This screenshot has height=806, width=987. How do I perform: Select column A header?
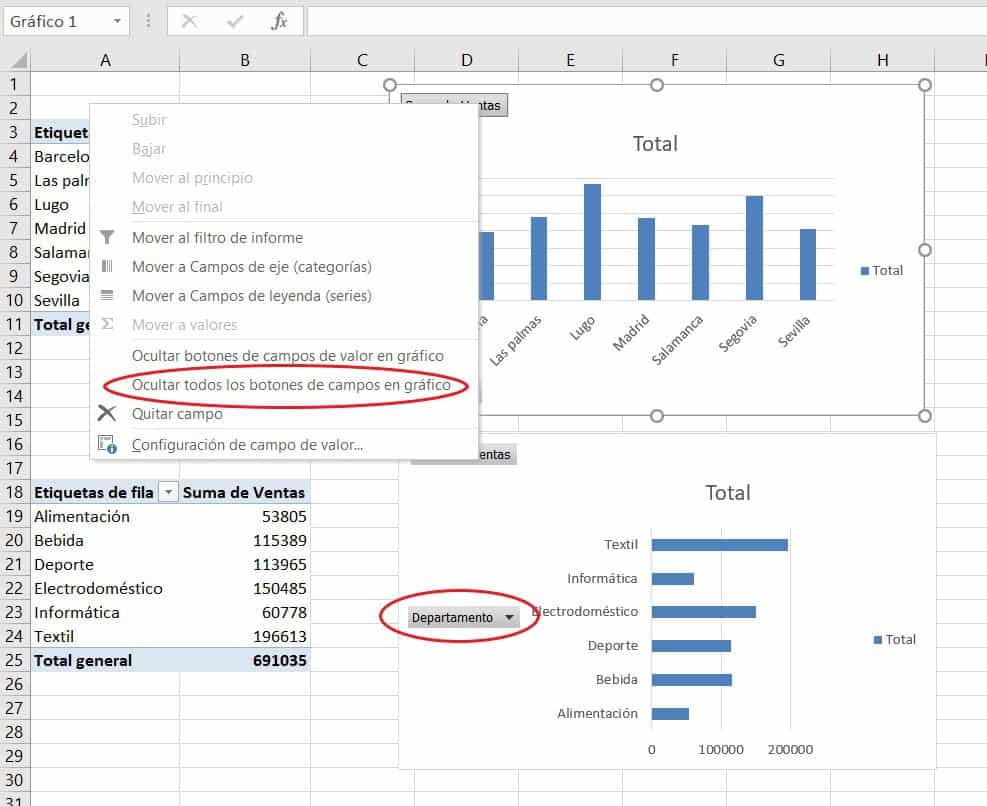click(x=105, y=60)
